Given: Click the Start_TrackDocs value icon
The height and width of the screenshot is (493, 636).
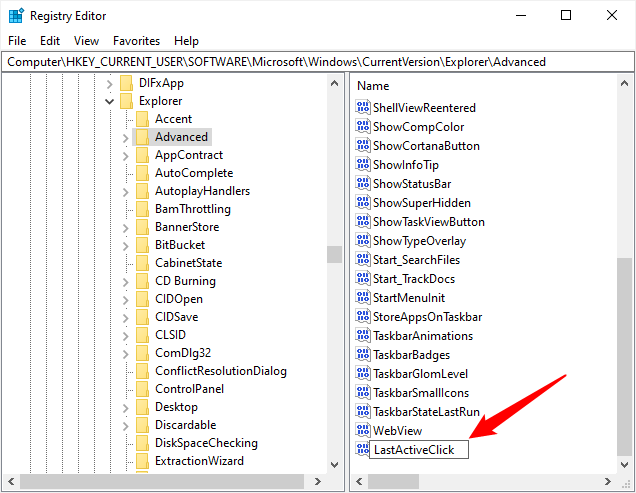Looking at the screenshot, I should click(363, 279).
